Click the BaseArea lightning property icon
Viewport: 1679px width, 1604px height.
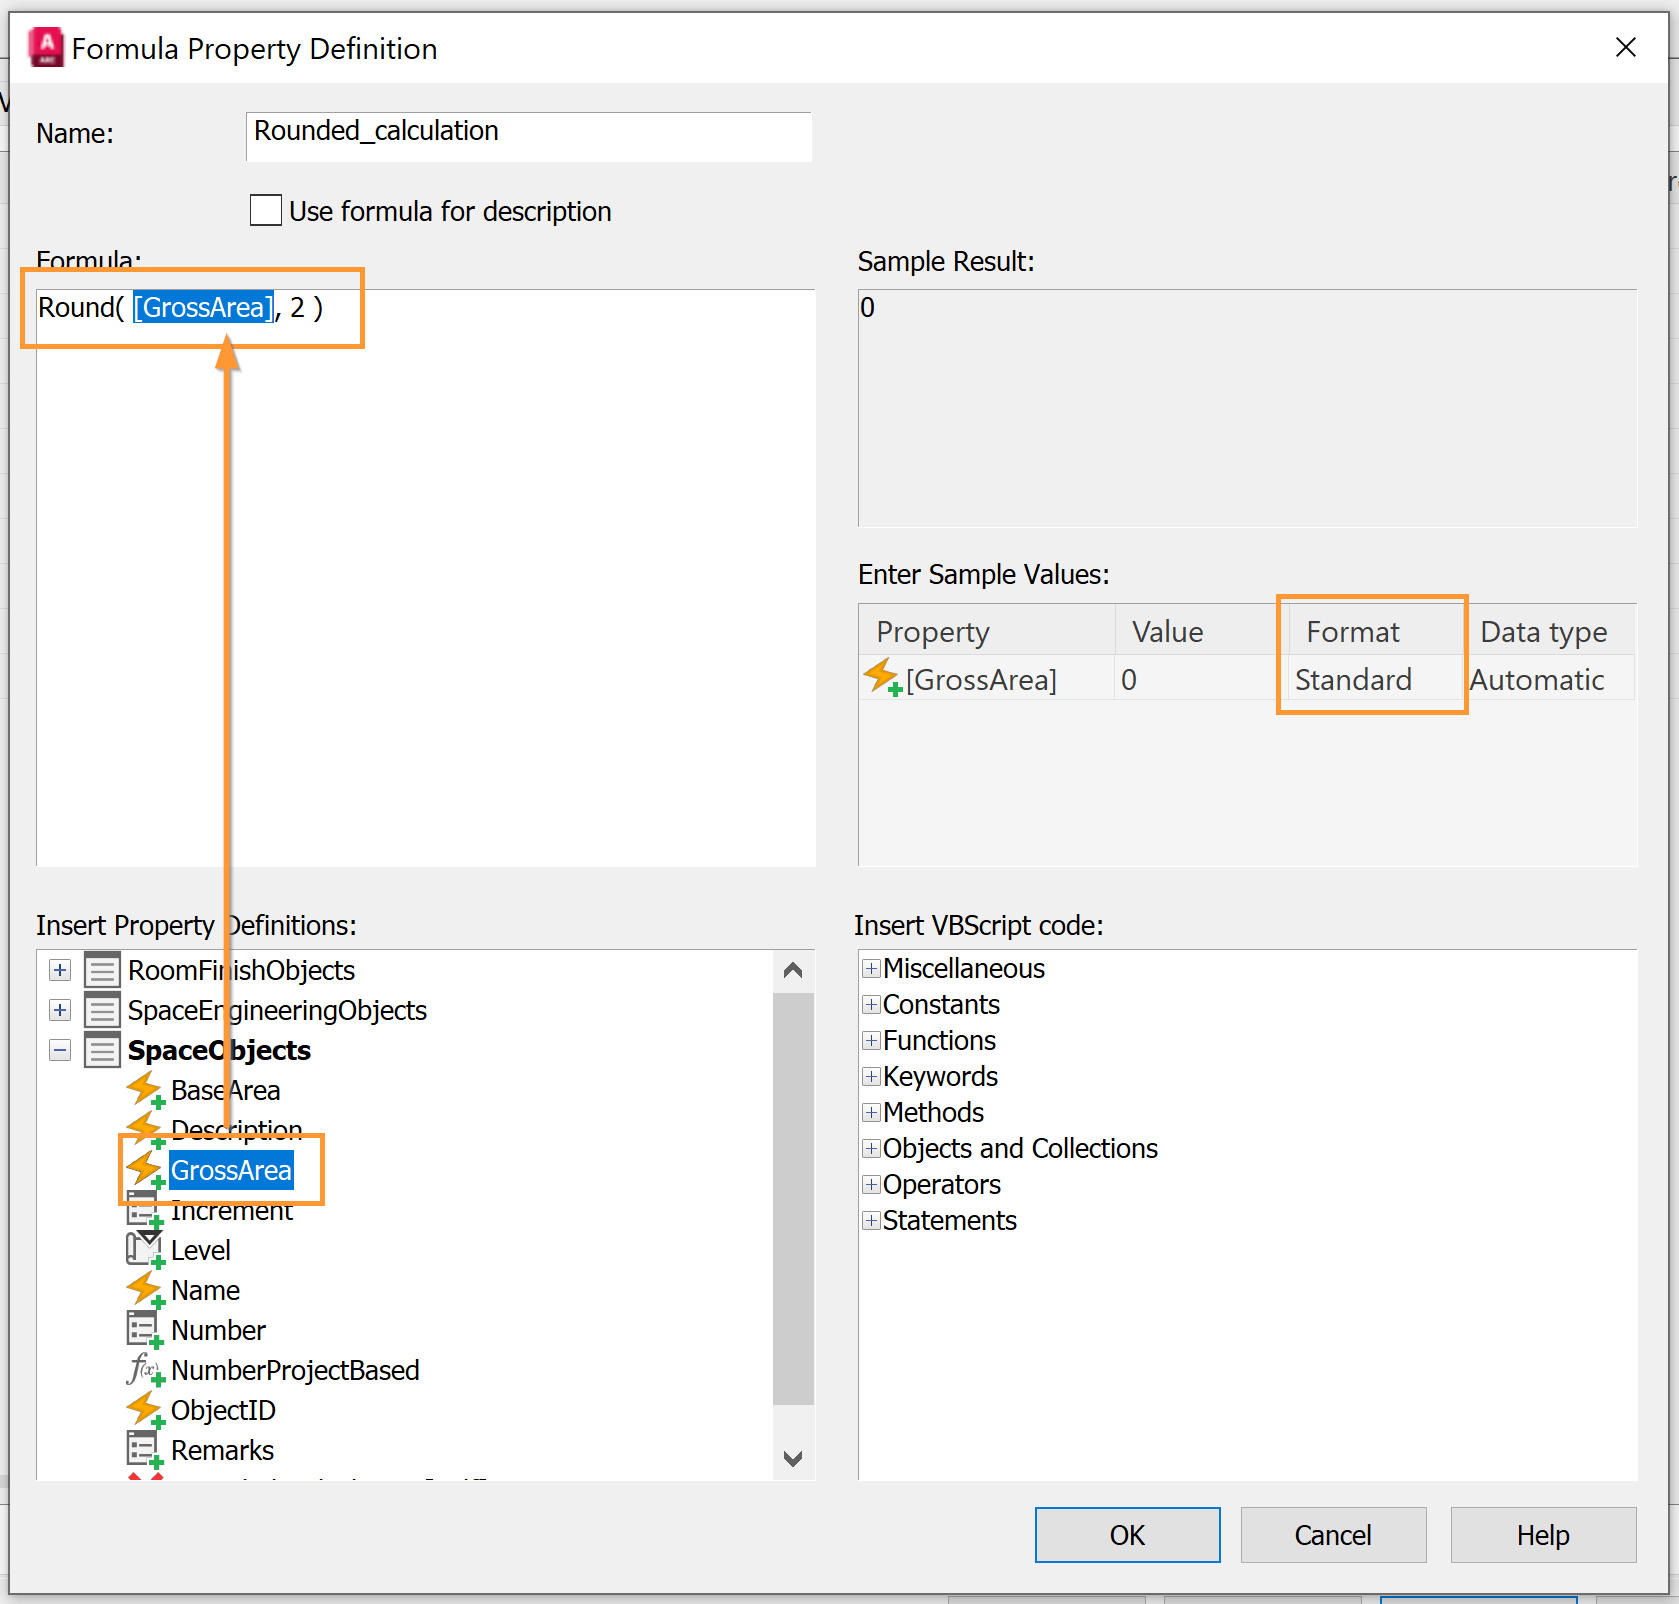pyautogui.click(x=146, y=1090)
